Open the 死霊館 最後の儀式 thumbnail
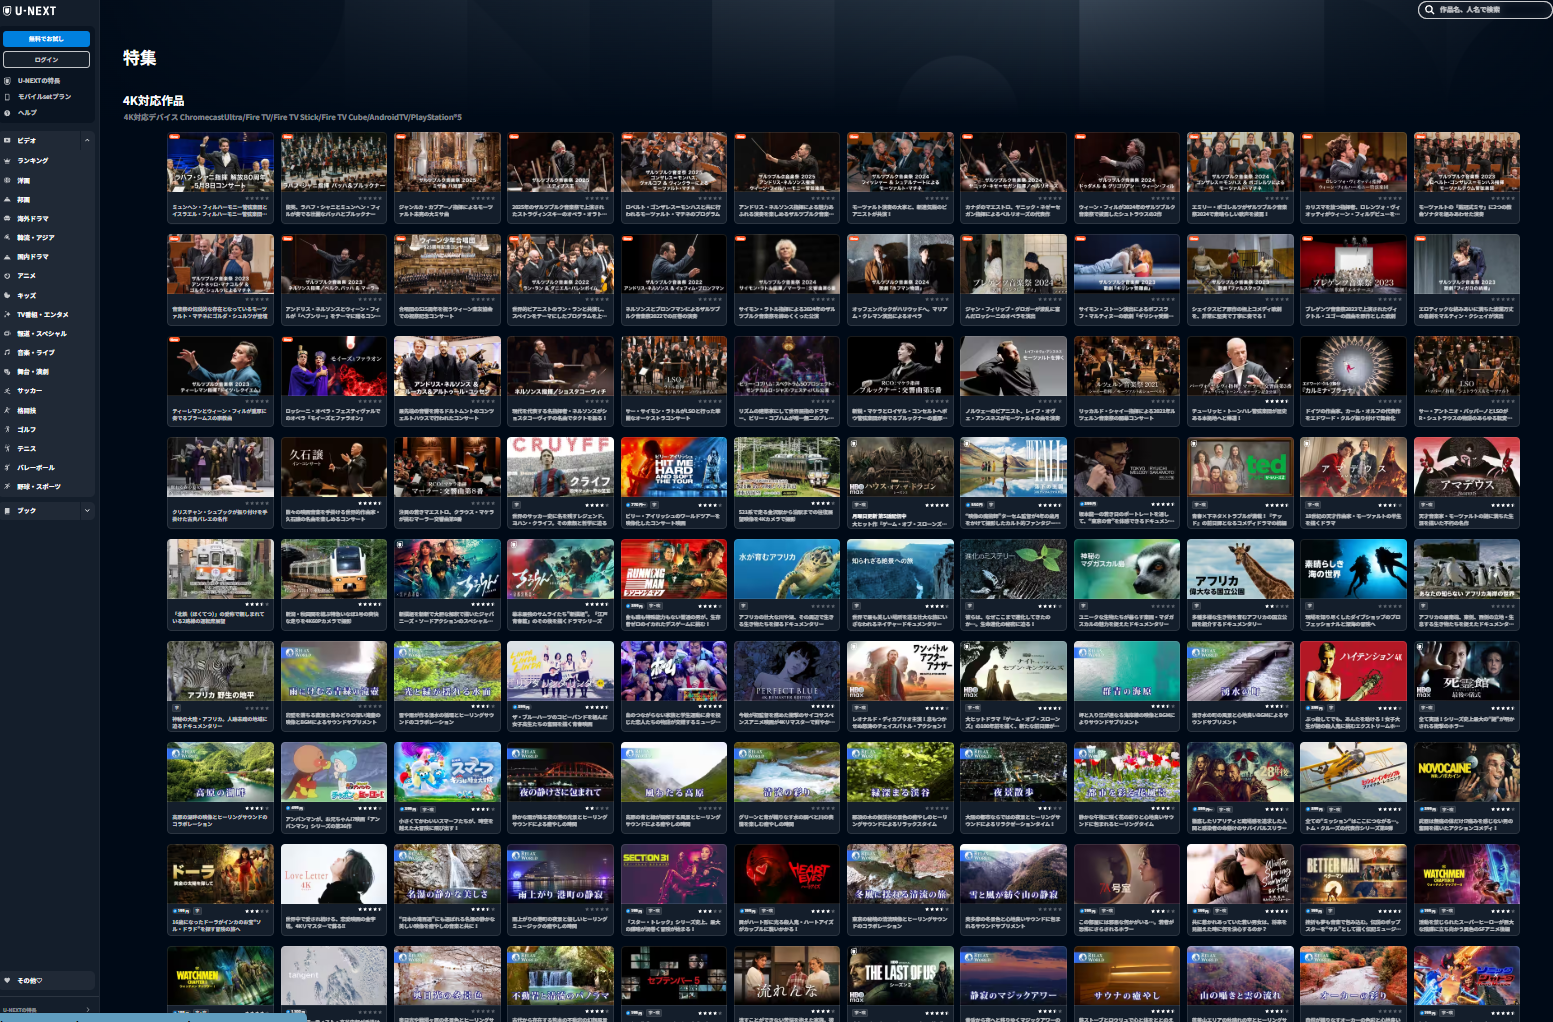Screen dimensions: 1553x1022 (1467, 671)
